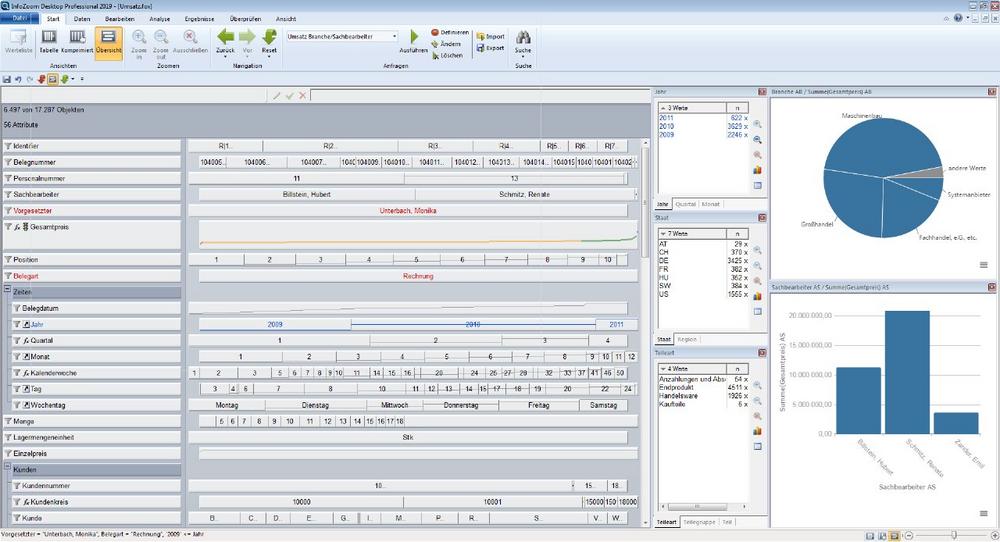Click the formula input field in edit bar

tap(480, 96)
